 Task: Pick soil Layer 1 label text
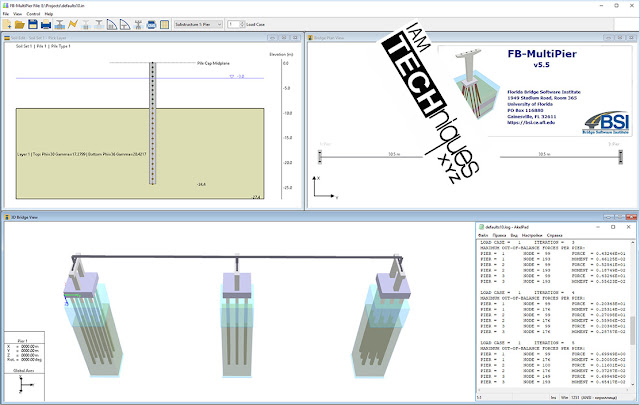pos(81,154)
